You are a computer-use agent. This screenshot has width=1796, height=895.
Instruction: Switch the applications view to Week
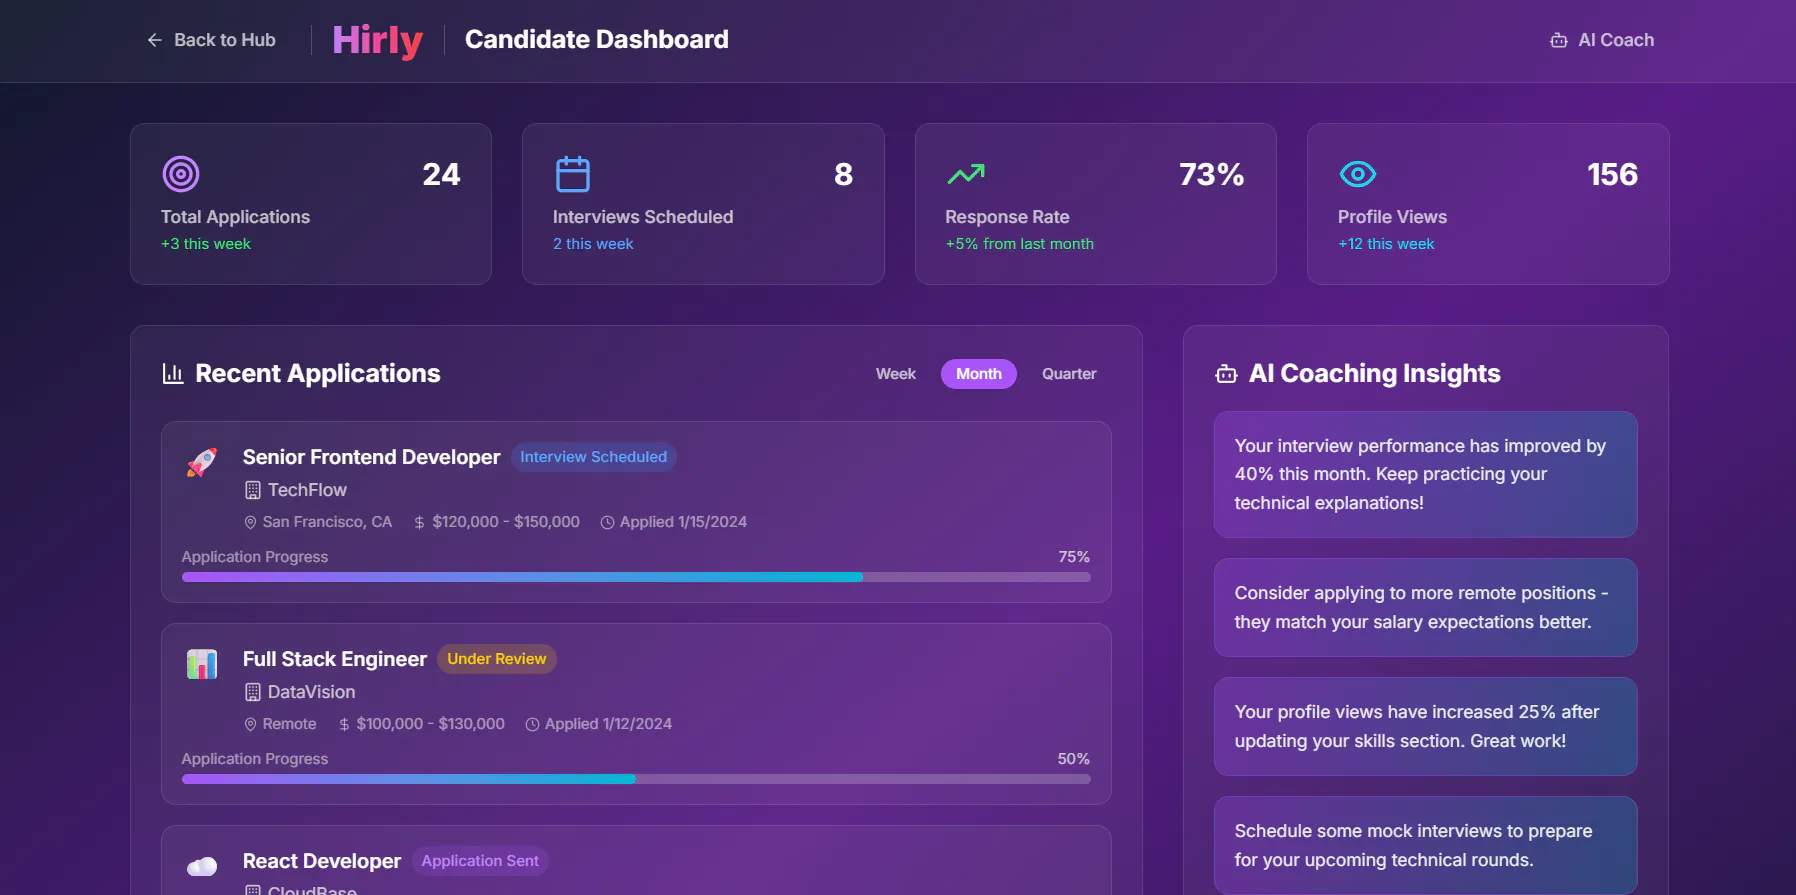(896, 374)
